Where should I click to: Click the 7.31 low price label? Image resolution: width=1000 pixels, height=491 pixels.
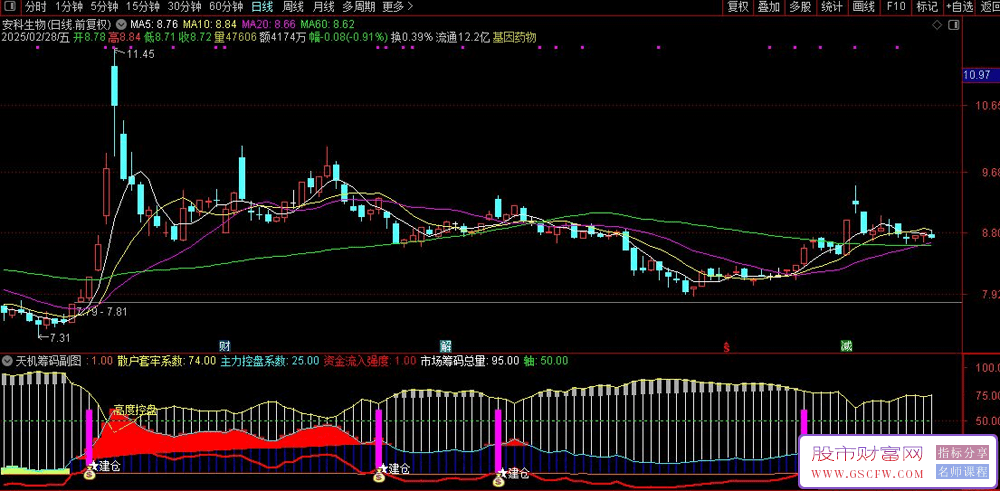(x=60, y=336)
